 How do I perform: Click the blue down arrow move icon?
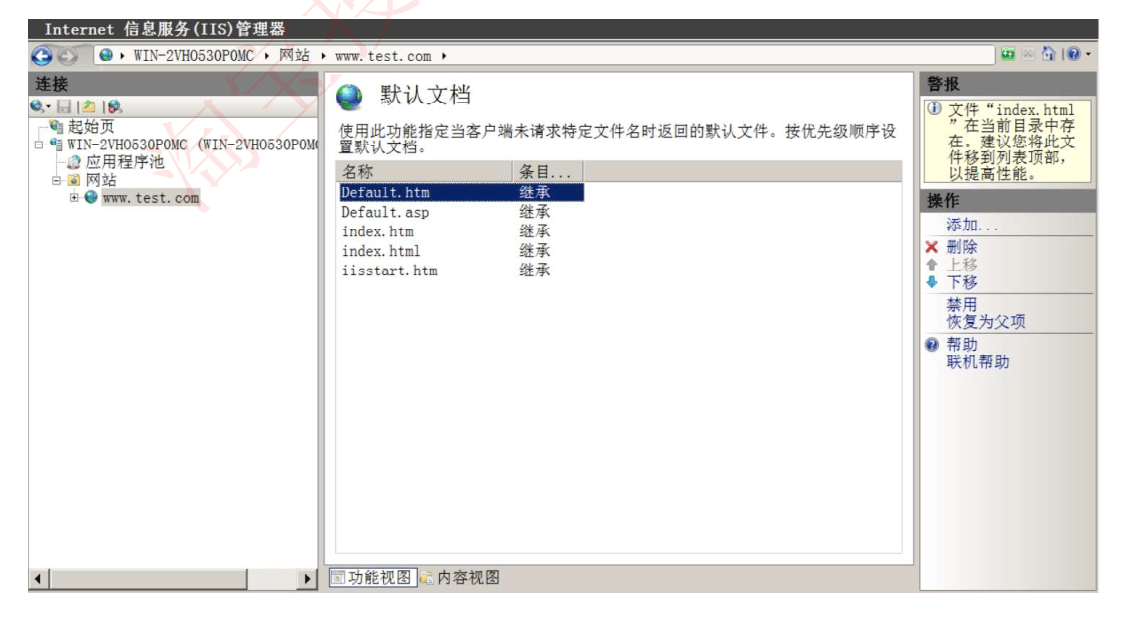click(x=931, y=282)
